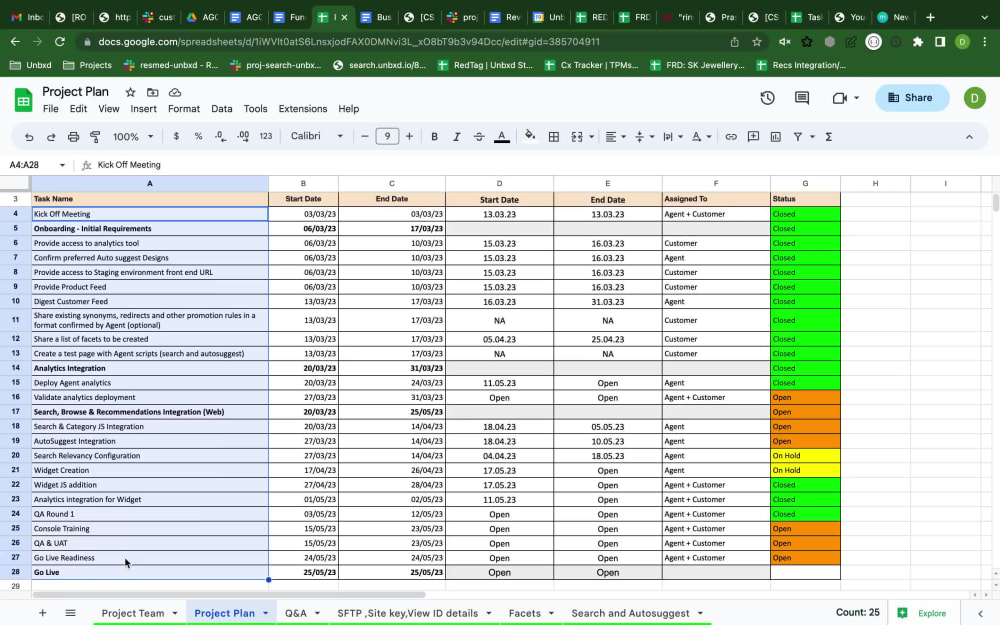
Task: Open the File menu
Action: [50, 109]
